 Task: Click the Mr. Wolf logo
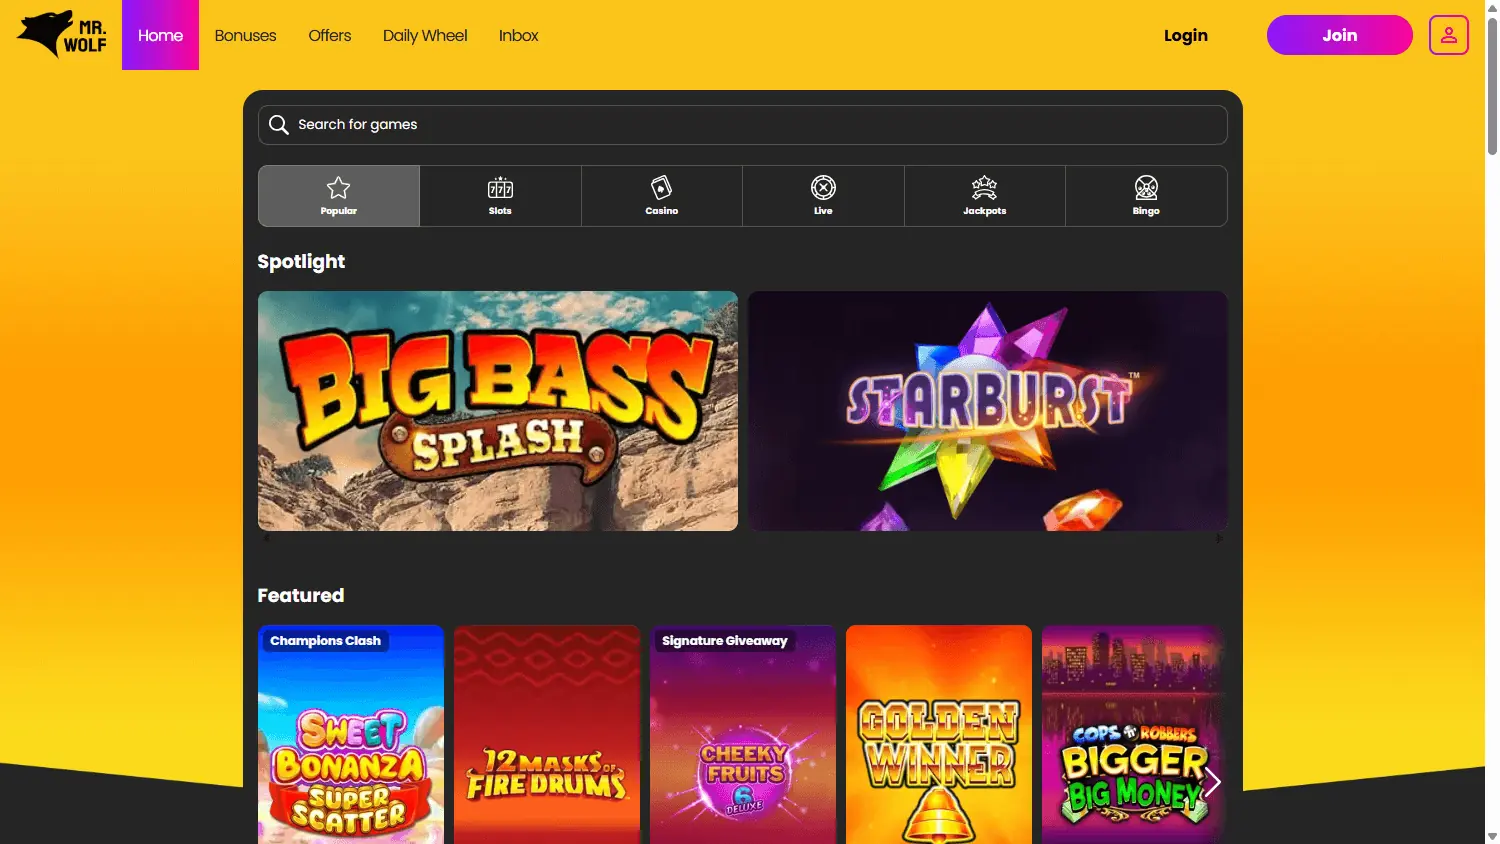[62, 35]
